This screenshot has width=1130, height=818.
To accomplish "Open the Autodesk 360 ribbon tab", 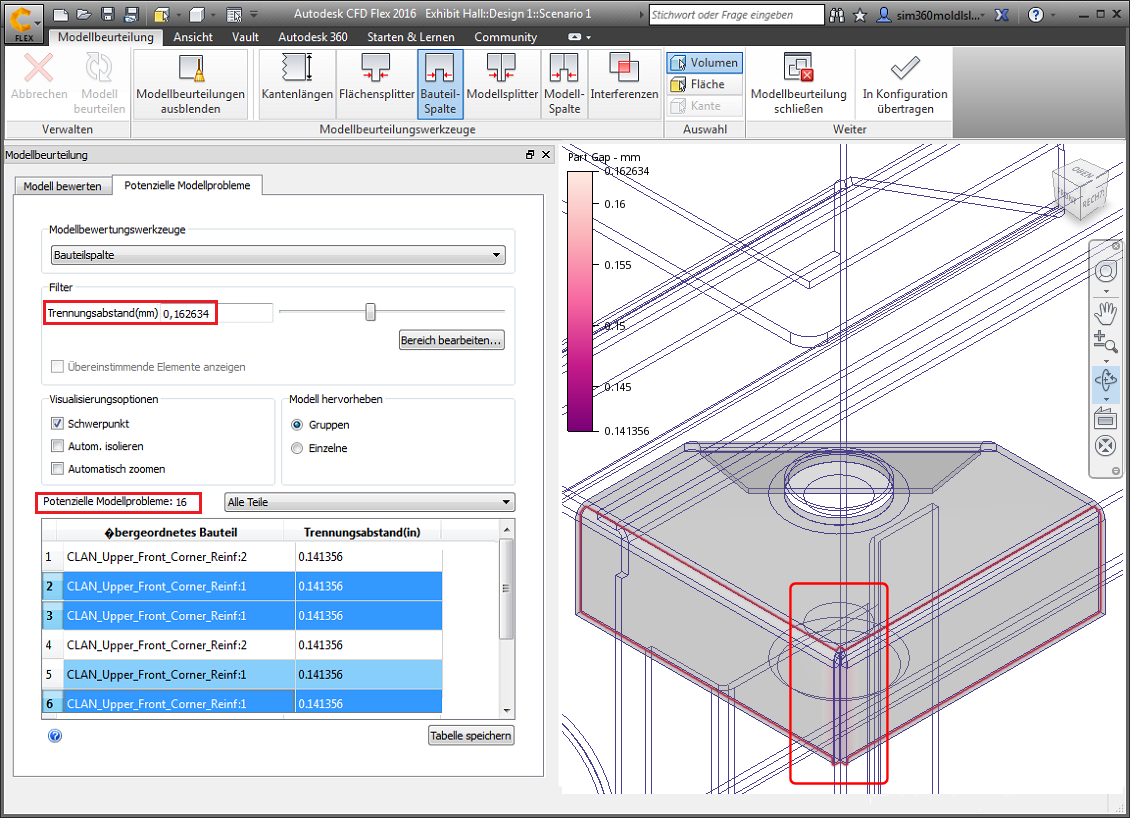I will pos(313,37).
